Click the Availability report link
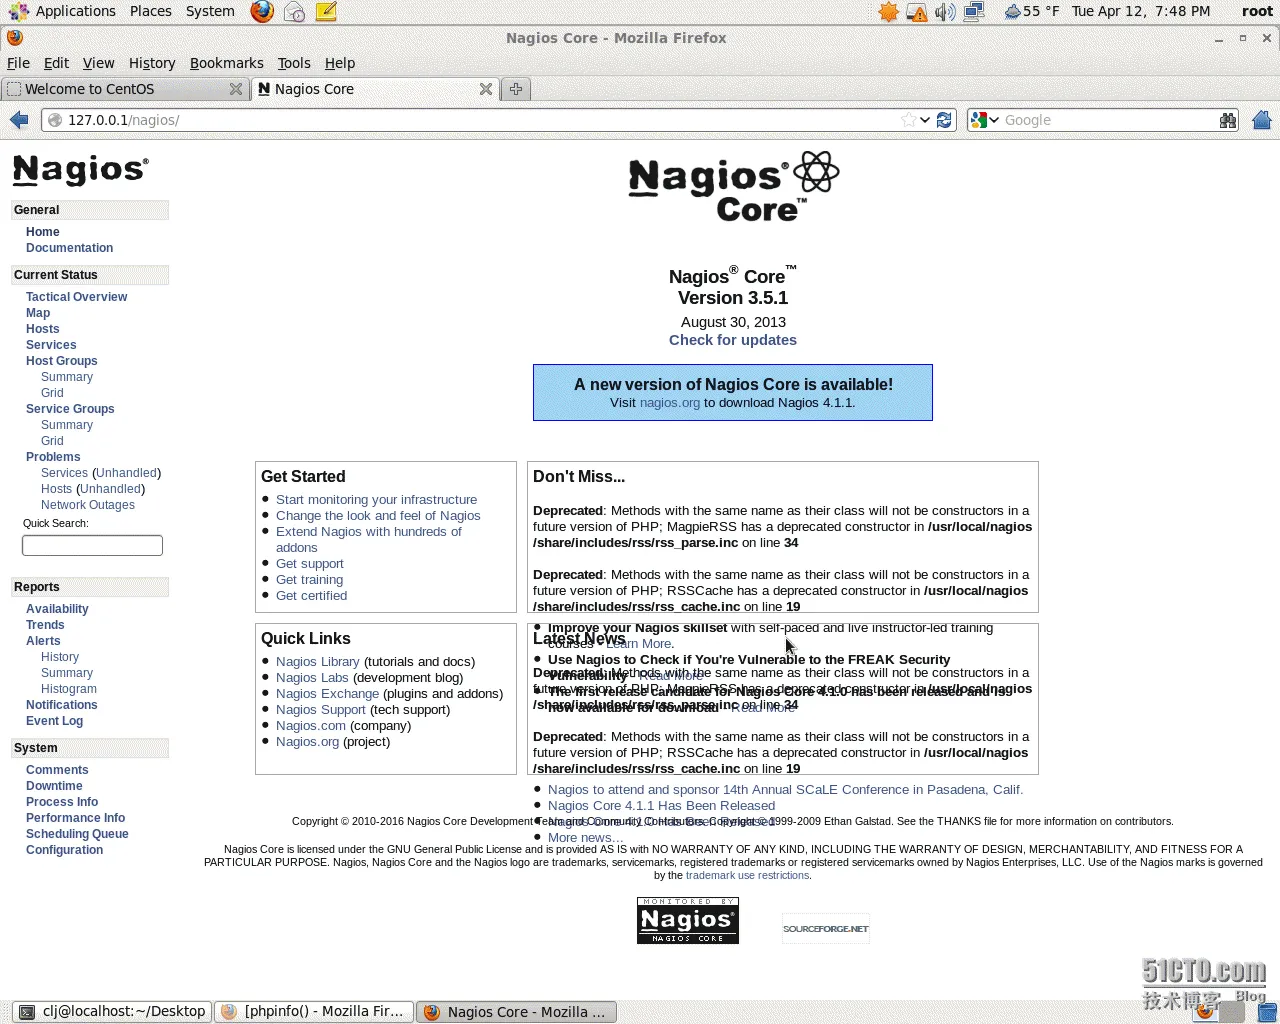Viewport: 1280px width, 1024px height. [x=57, y=609]
